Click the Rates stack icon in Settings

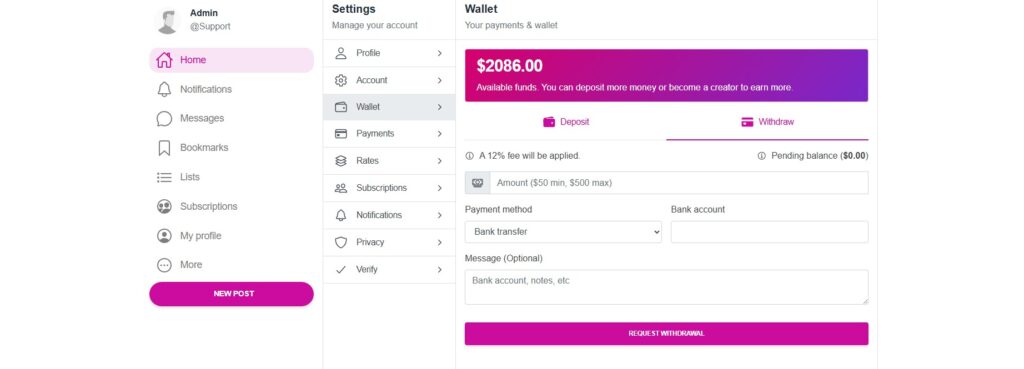coord(341,161)
